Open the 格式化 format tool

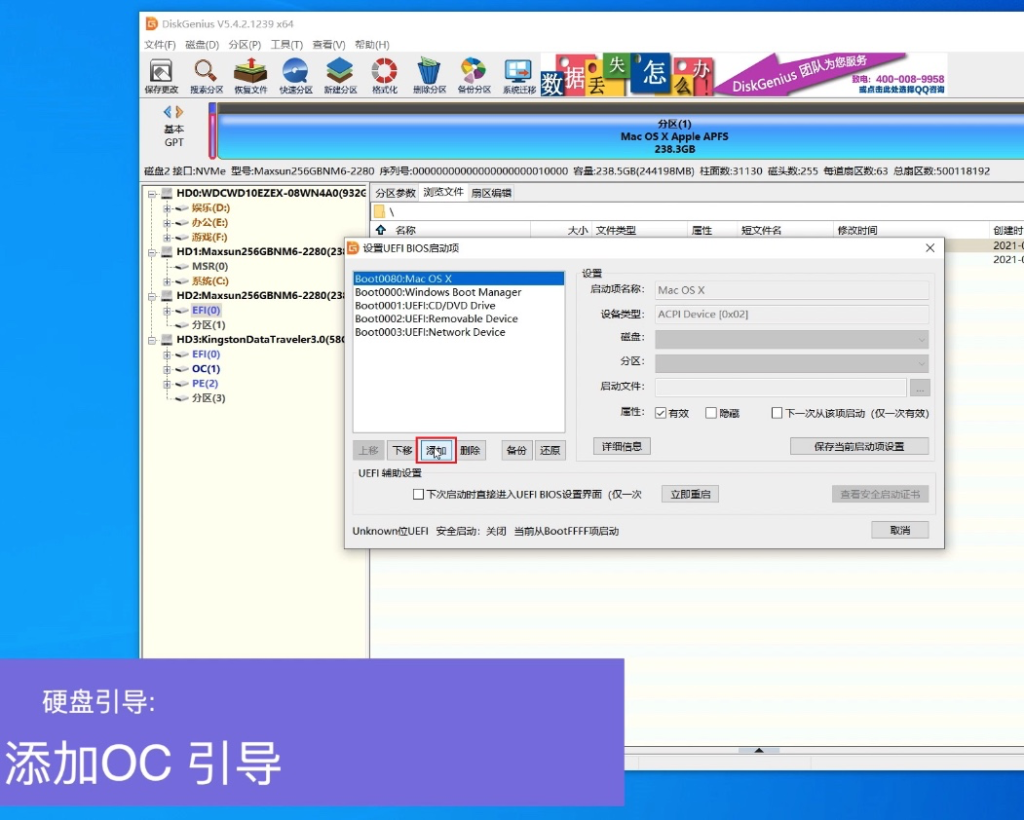tap(384, 75)
